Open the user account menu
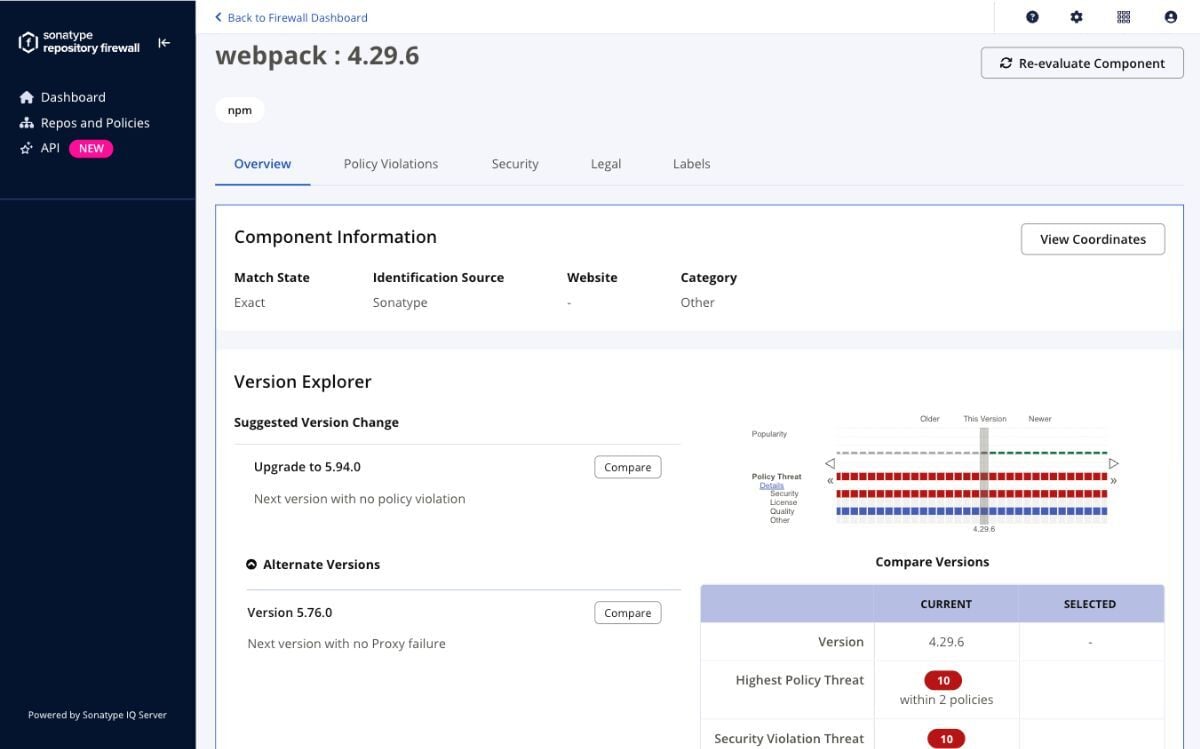The width and height of the screenshot is (1200, 749). (x=1170, y=16)
